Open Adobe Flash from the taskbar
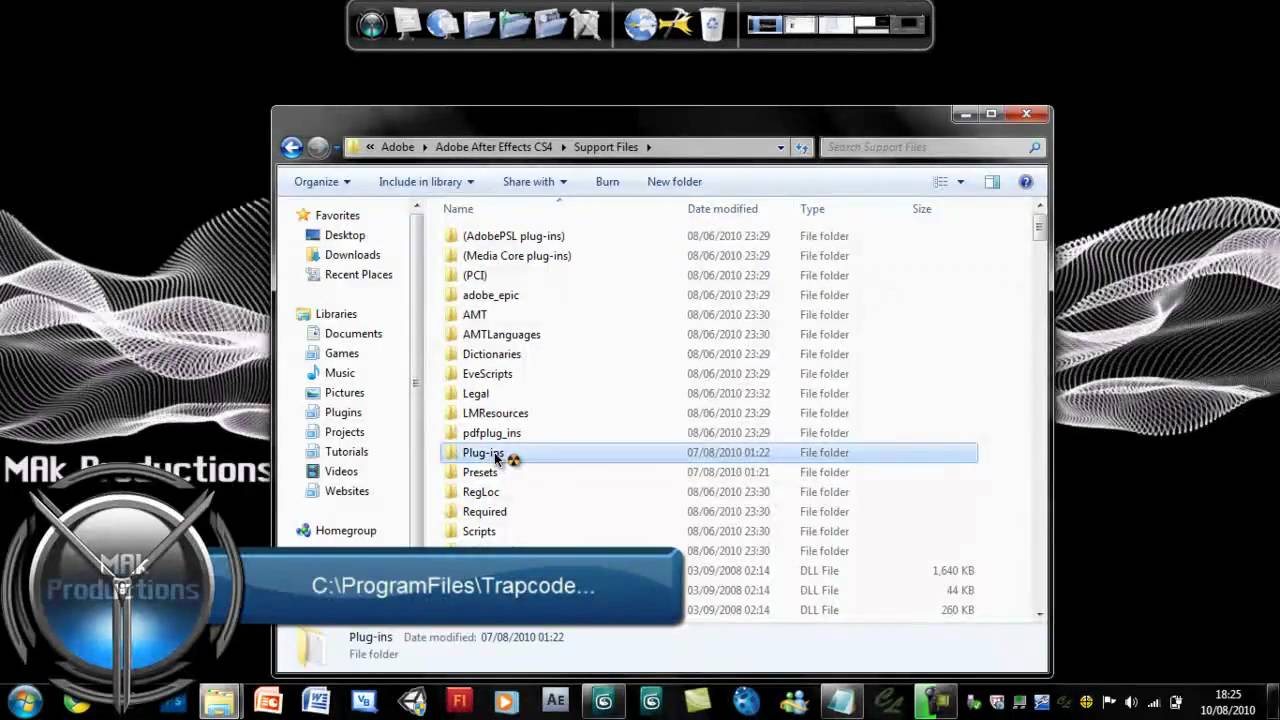Screen dimensions: 1280x720 coord(459,701)
